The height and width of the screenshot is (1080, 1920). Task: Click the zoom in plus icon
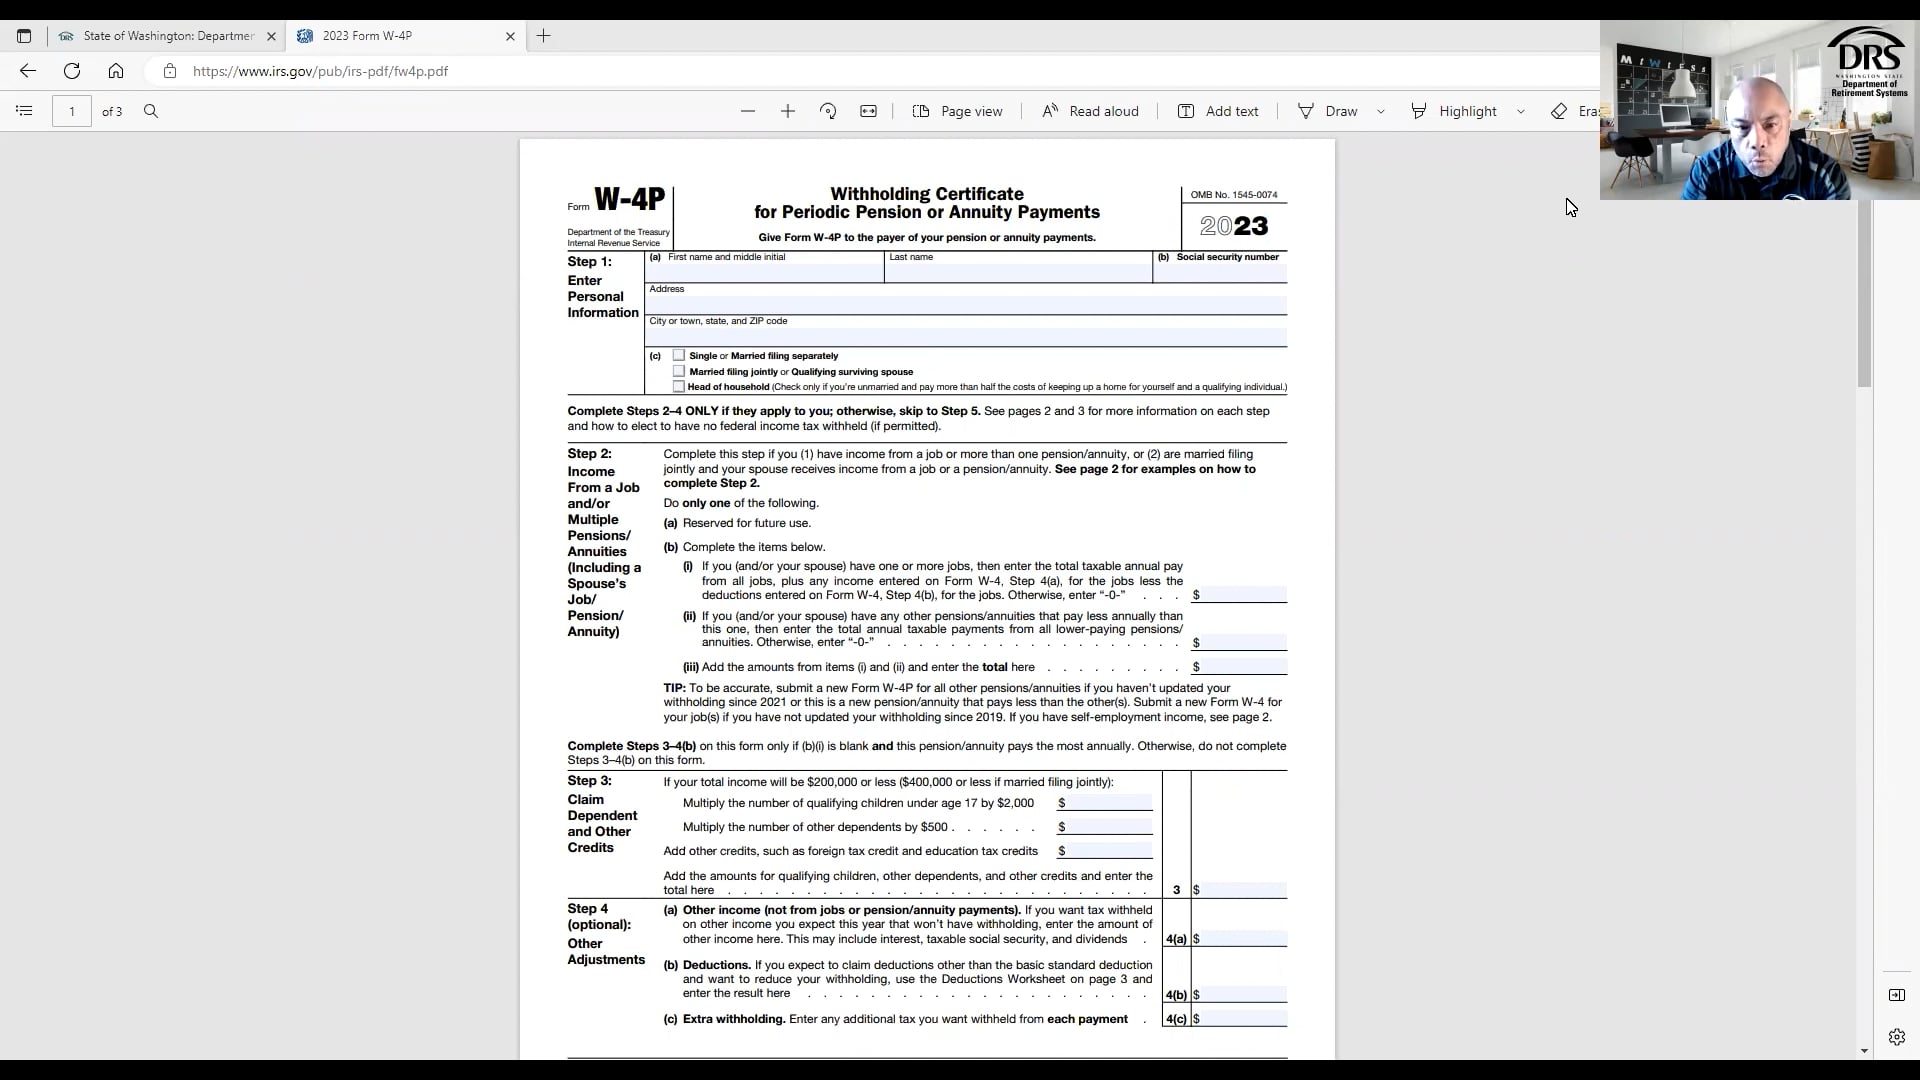pyautogui.click(x=788, y=111)
